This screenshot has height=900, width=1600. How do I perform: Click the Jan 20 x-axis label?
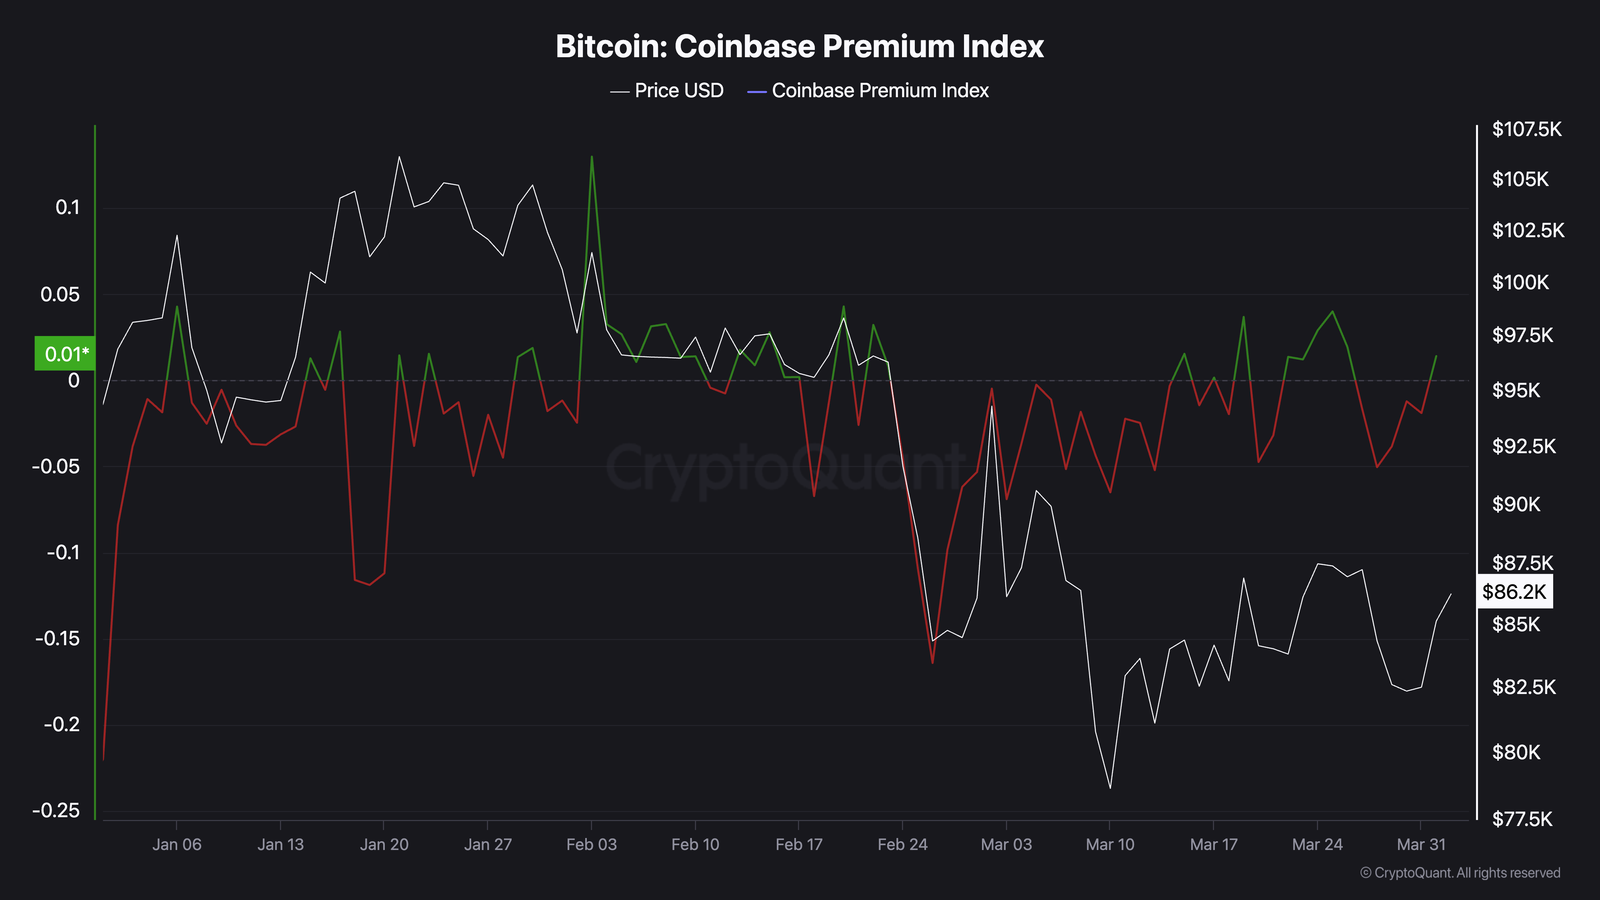384,845
